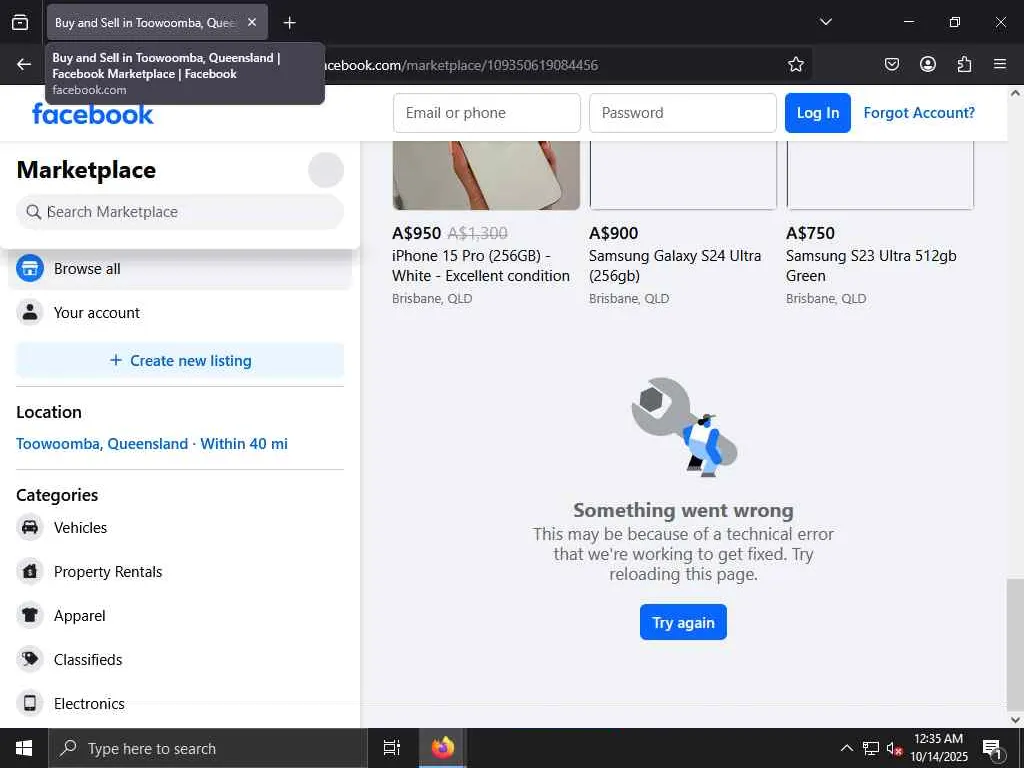Click the Browse all storefront icon
Viewport: 1024px width, 768px height.
pyautogui.click(x=29, y=268)
